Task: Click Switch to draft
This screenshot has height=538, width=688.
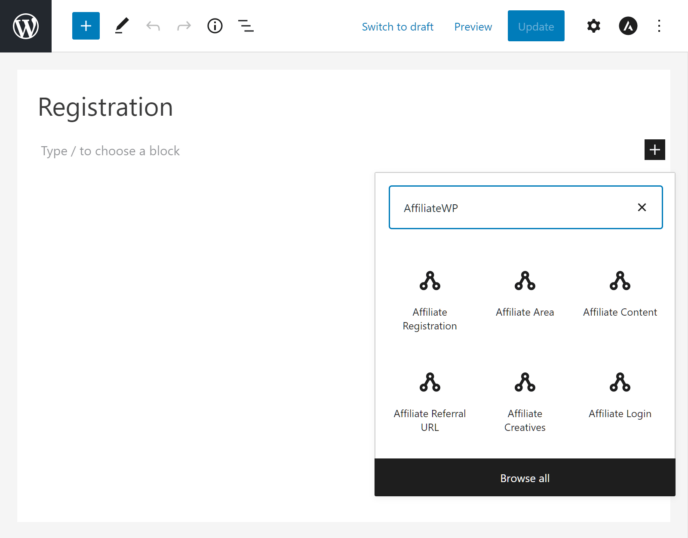Action: pos(397,27)
